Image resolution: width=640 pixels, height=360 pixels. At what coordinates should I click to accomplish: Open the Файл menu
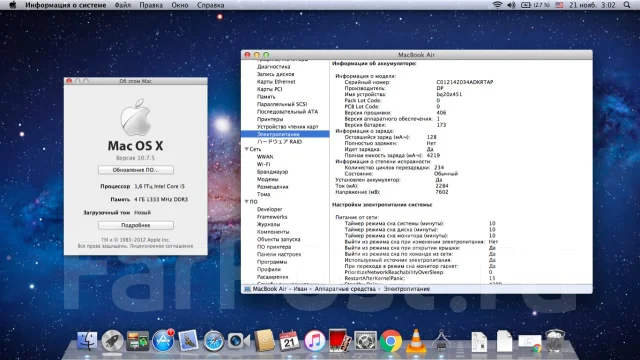point(123,5)
